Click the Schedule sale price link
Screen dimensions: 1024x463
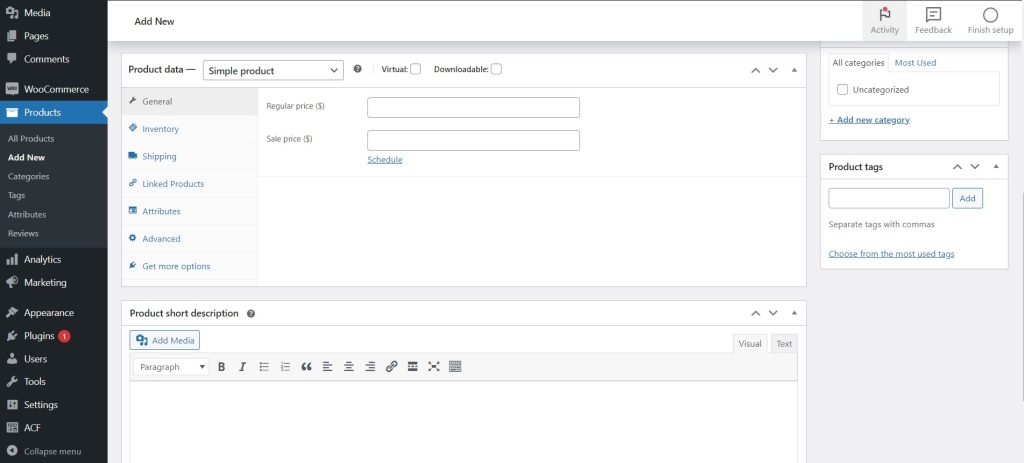[385, 159]
